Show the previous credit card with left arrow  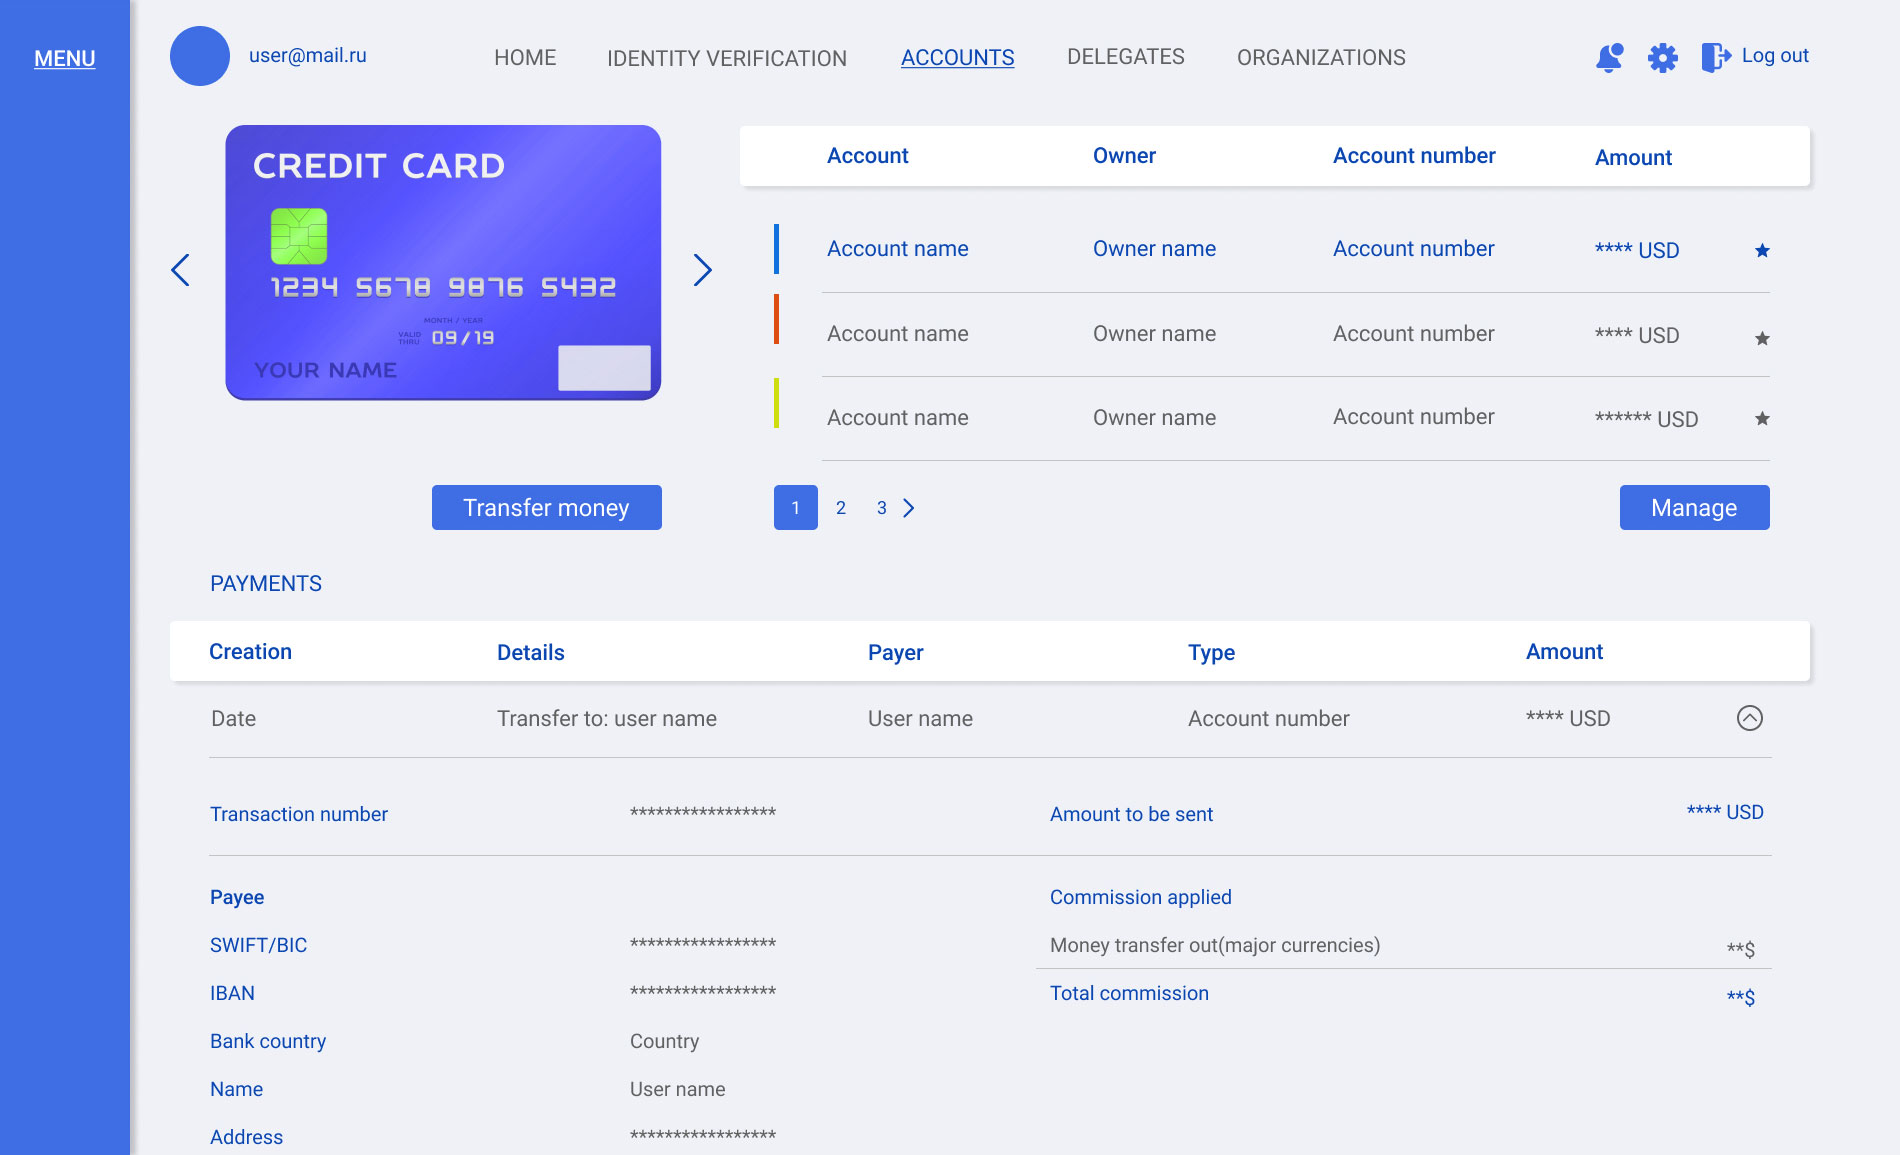click(x=180, y=270)
